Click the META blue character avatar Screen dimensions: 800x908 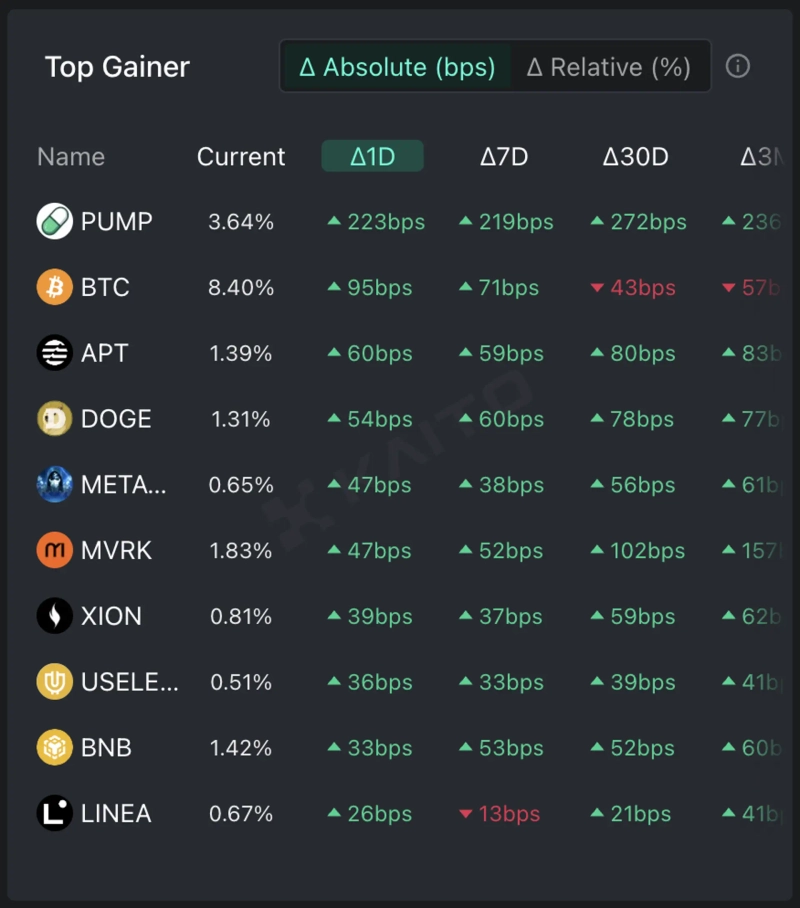55,484
